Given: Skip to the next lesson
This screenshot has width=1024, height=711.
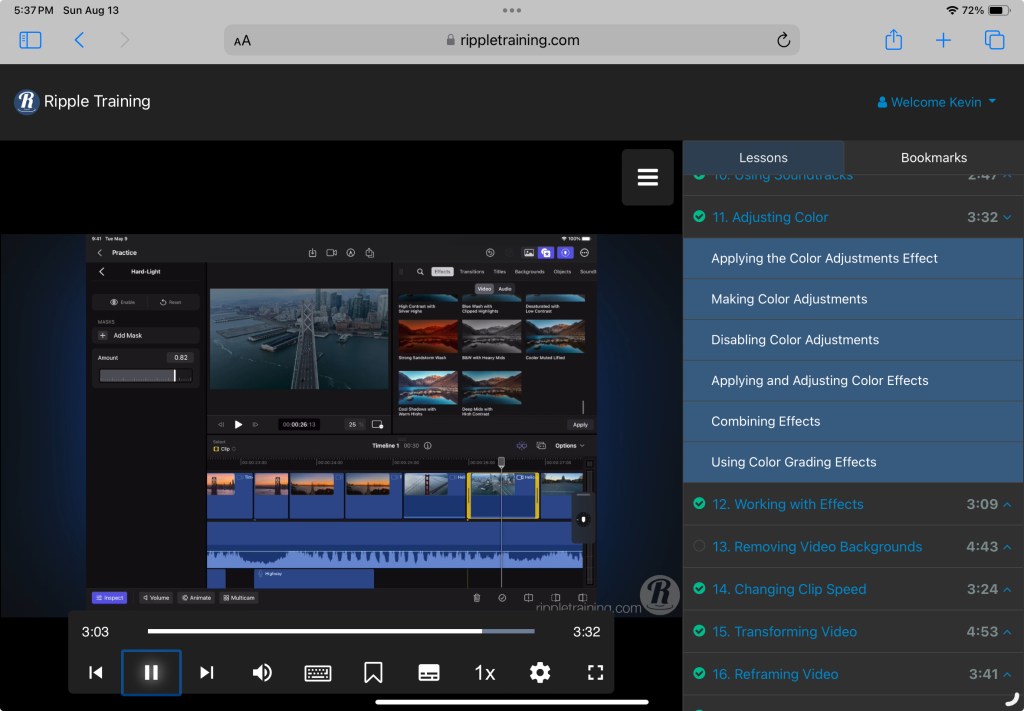Looking at the screenshot, I should (x=207, y=672).
